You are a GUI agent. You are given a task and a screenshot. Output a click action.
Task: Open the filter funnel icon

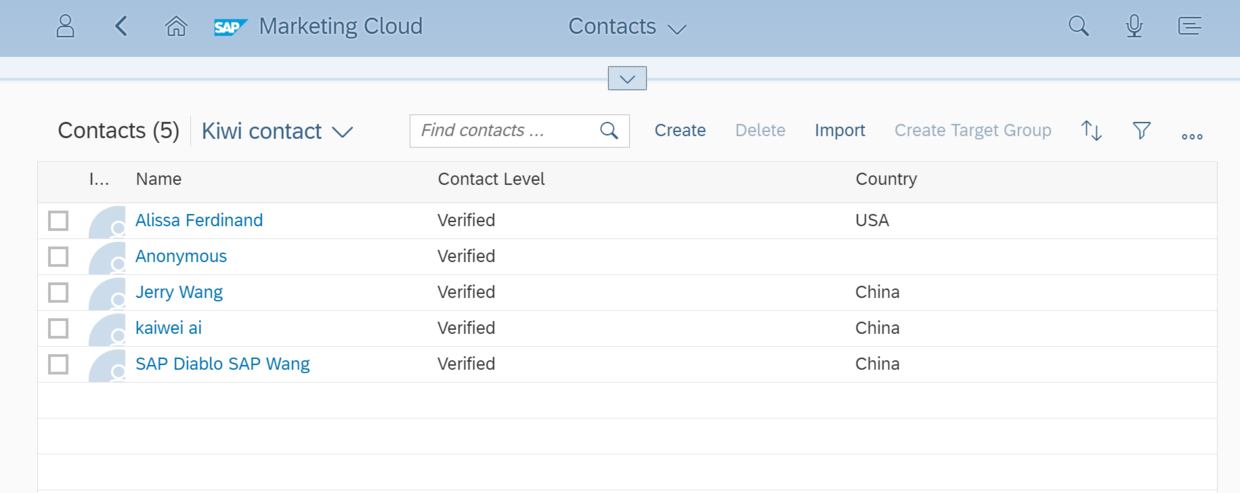(x=1142, y=130)
